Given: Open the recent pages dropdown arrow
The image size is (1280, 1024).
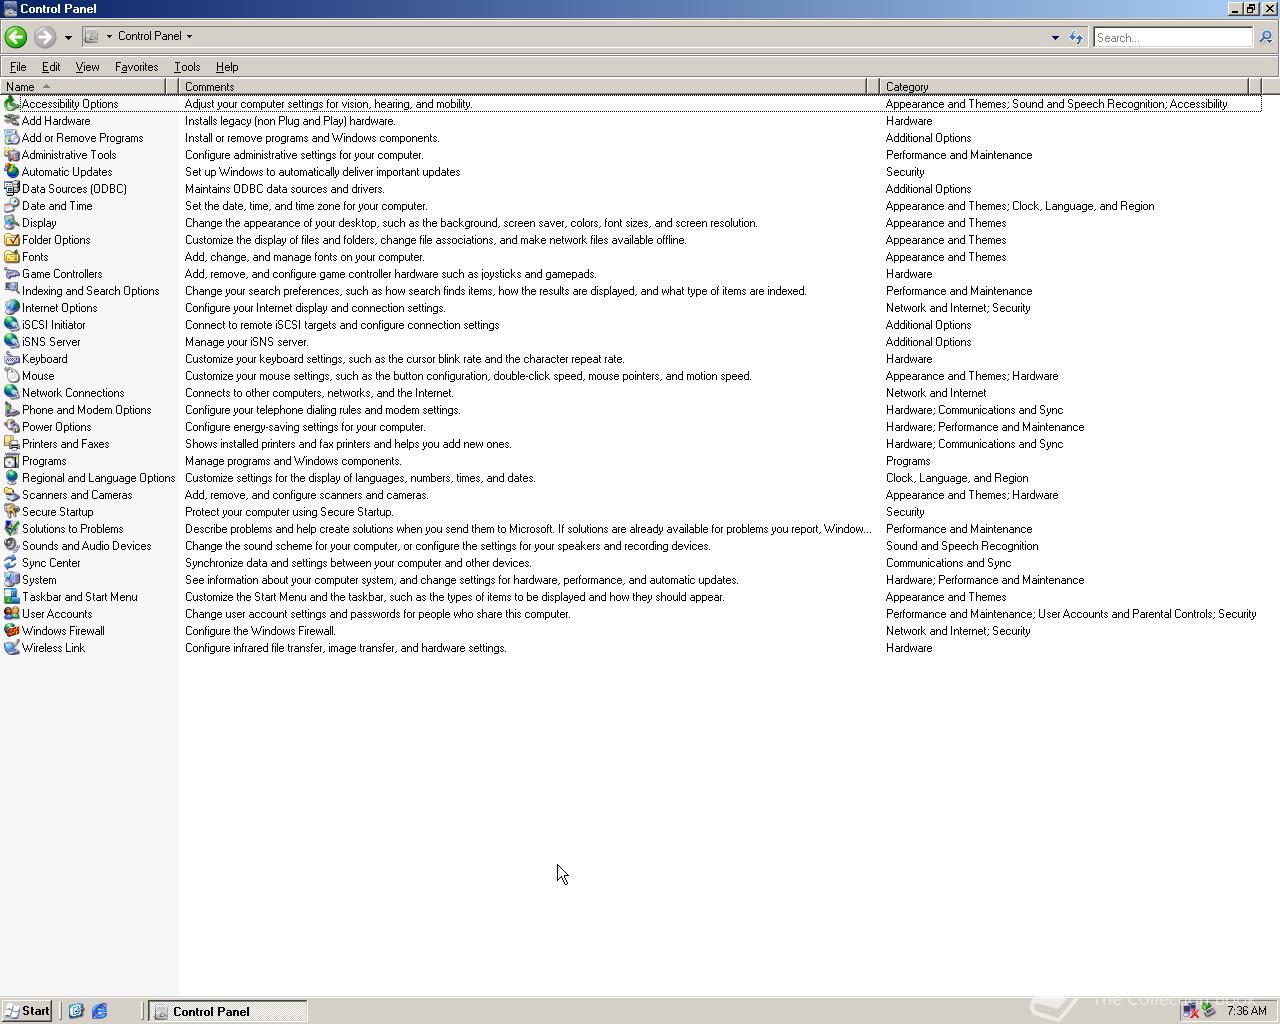Looking at the screenshot, I should (68, 37).
